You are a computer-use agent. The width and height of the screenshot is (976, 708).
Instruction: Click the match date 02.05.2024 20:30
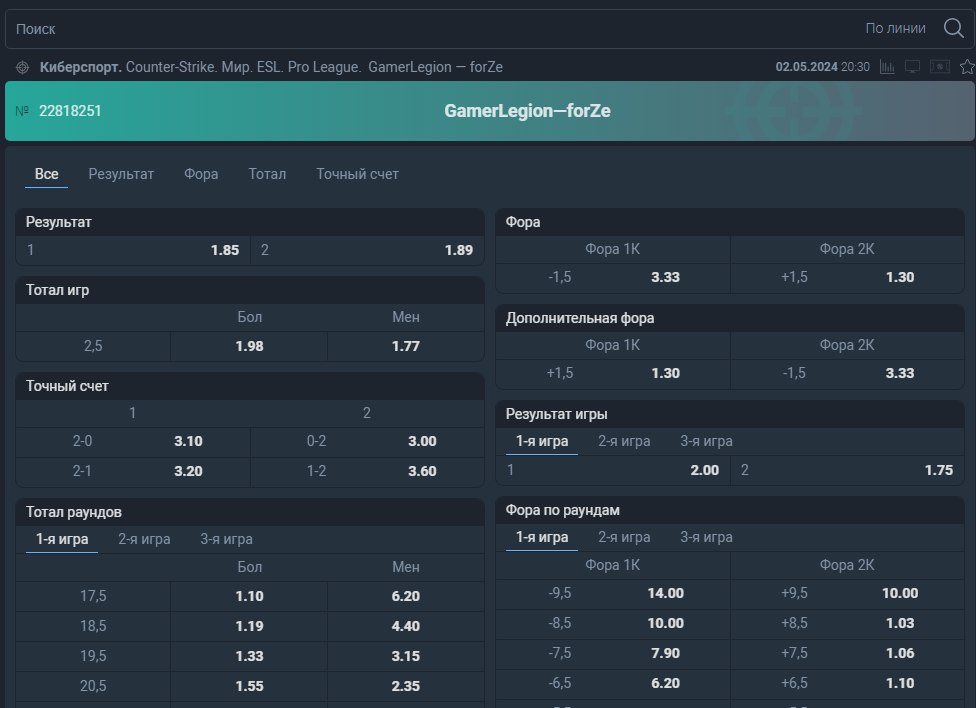coord(822,67)
